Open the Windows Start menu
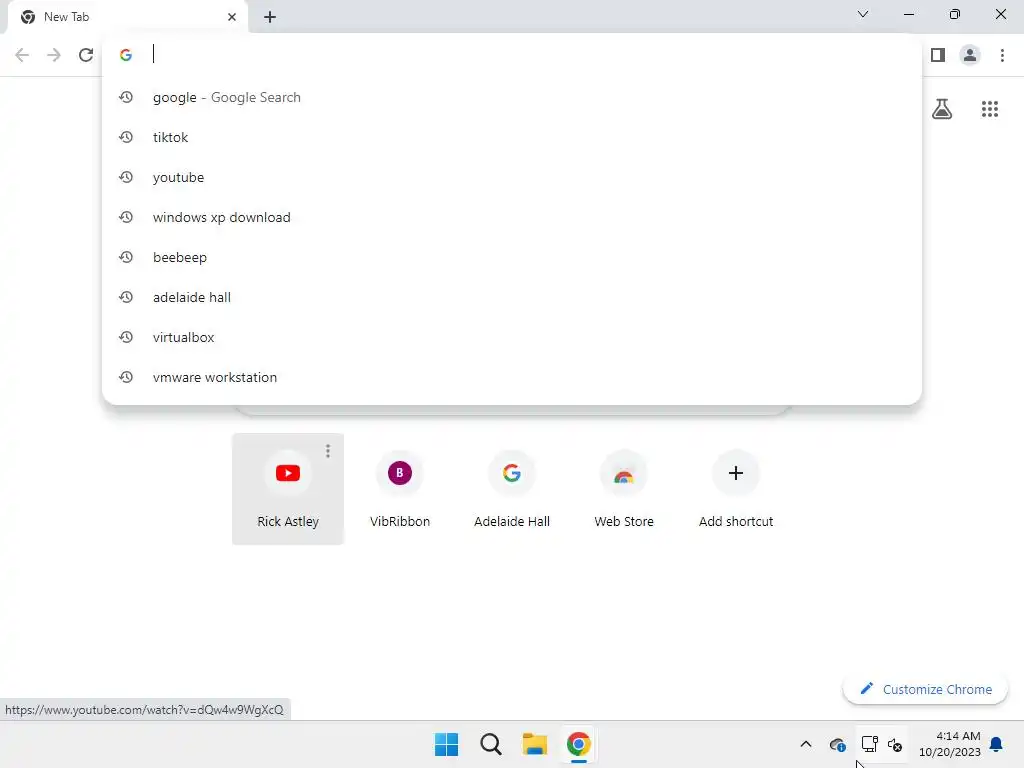Viewport: 1024px width, 768px height. point(447,744)
